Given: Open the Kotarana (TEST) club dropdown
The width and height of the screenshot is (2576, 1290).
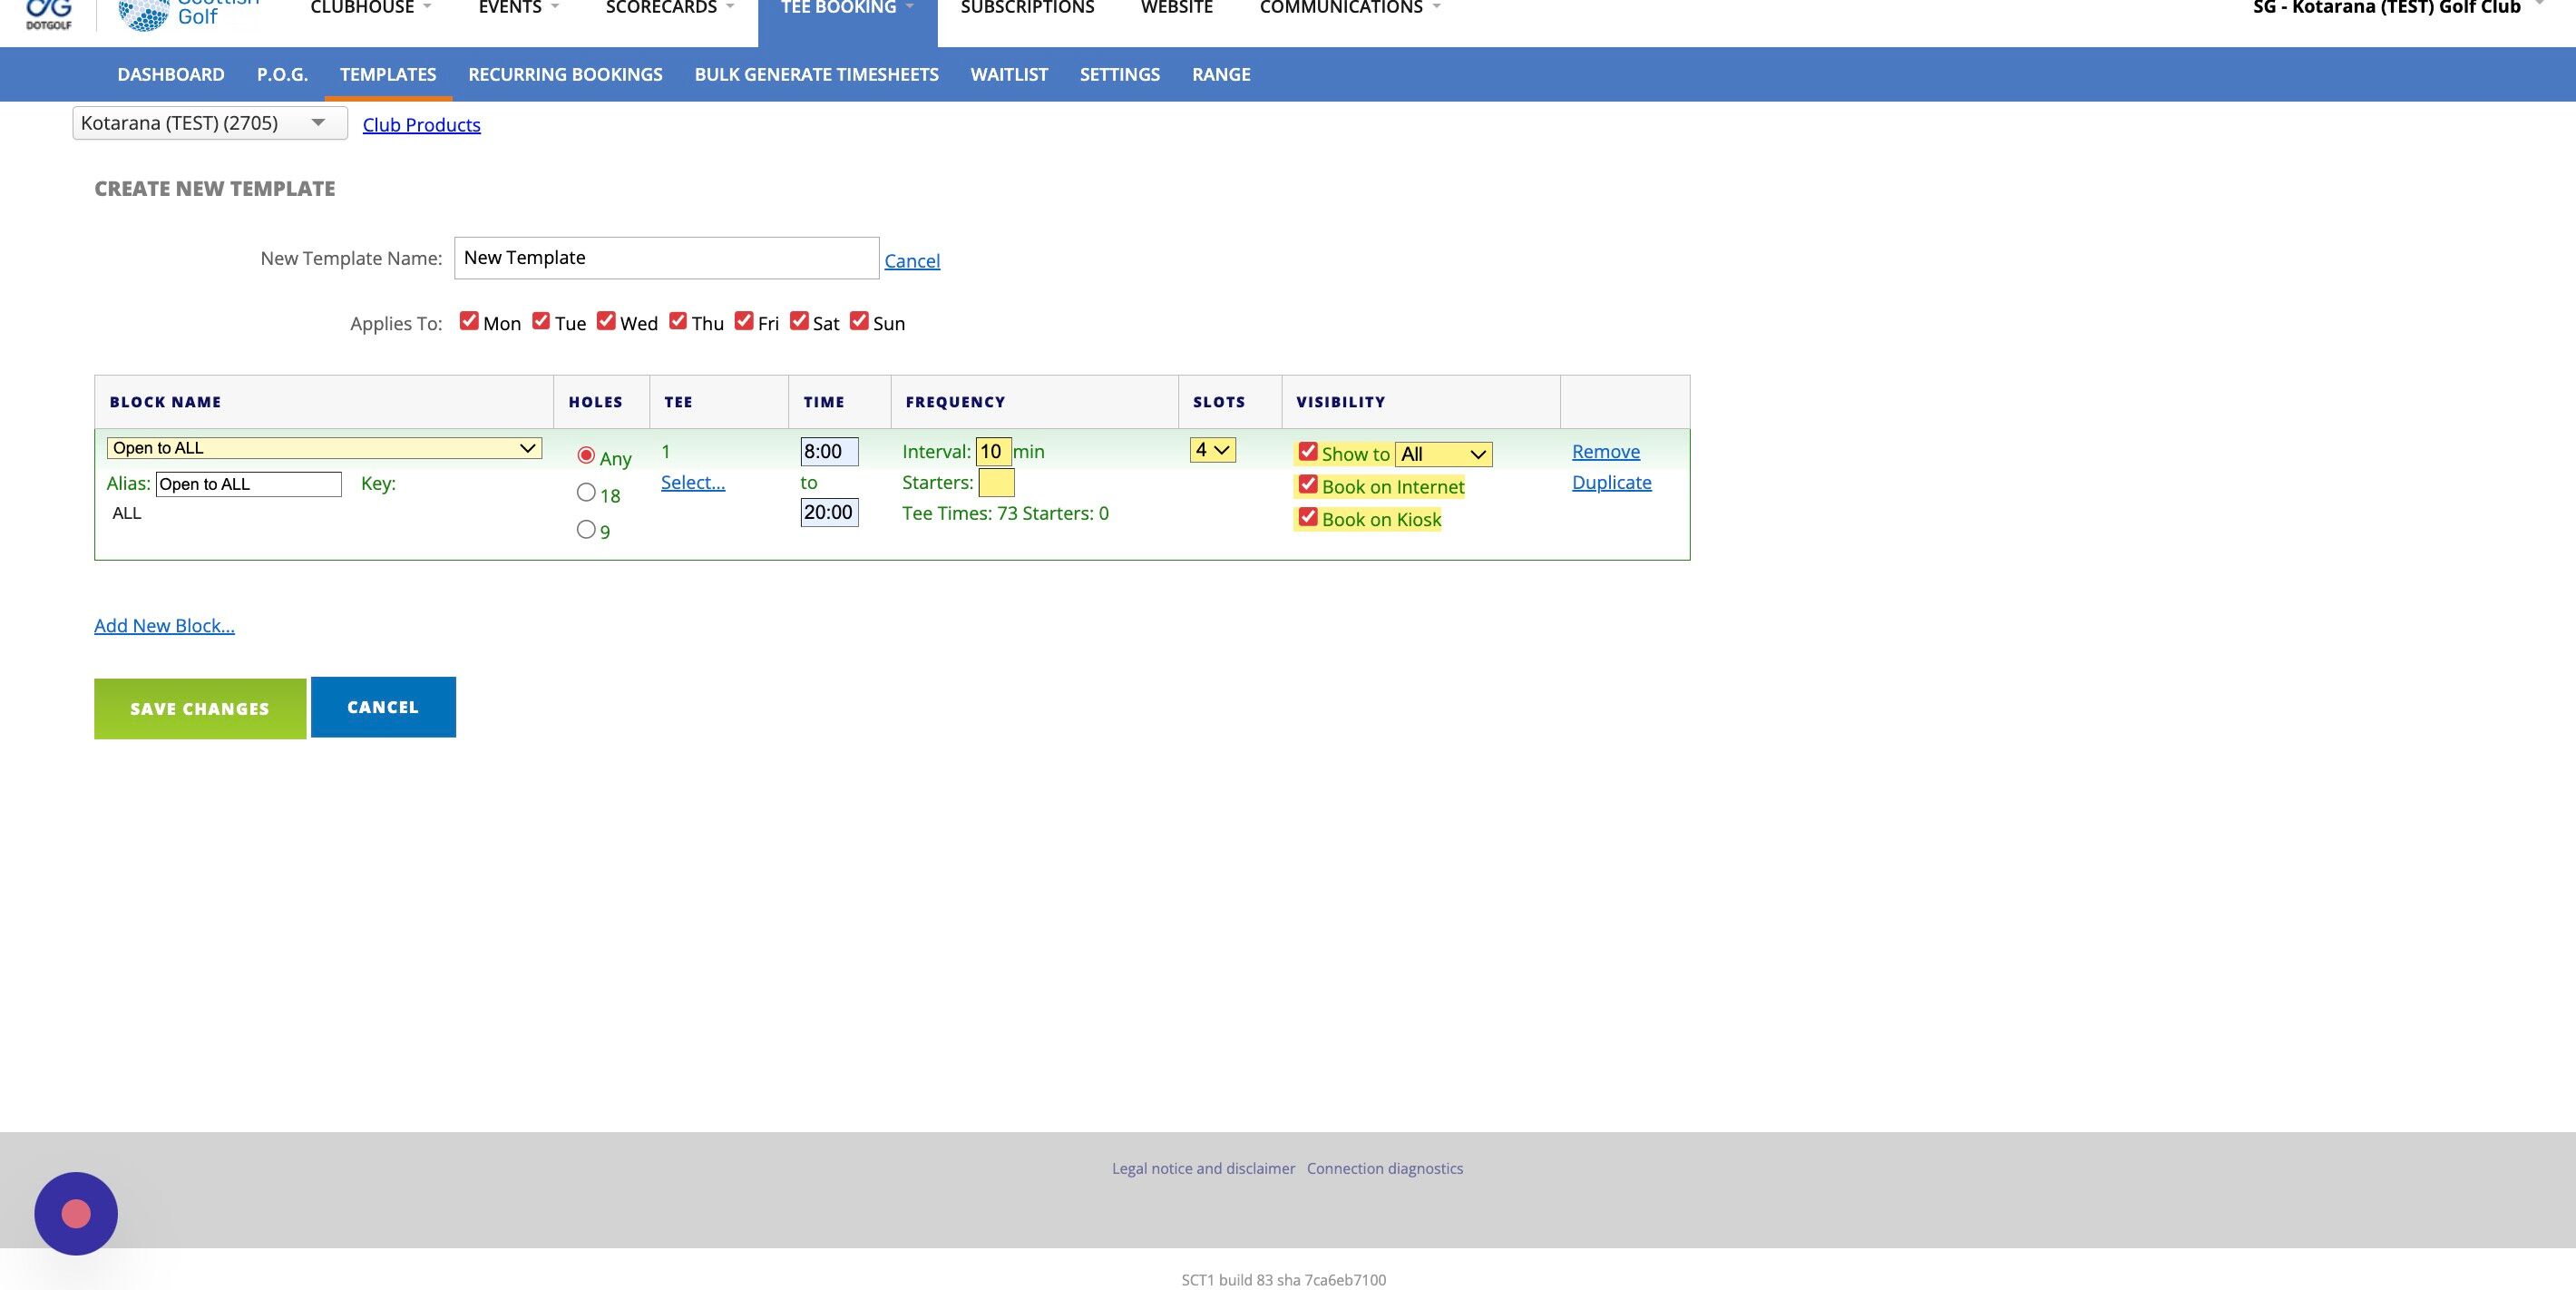Looking at the screenshot, I should coord(209,123).
